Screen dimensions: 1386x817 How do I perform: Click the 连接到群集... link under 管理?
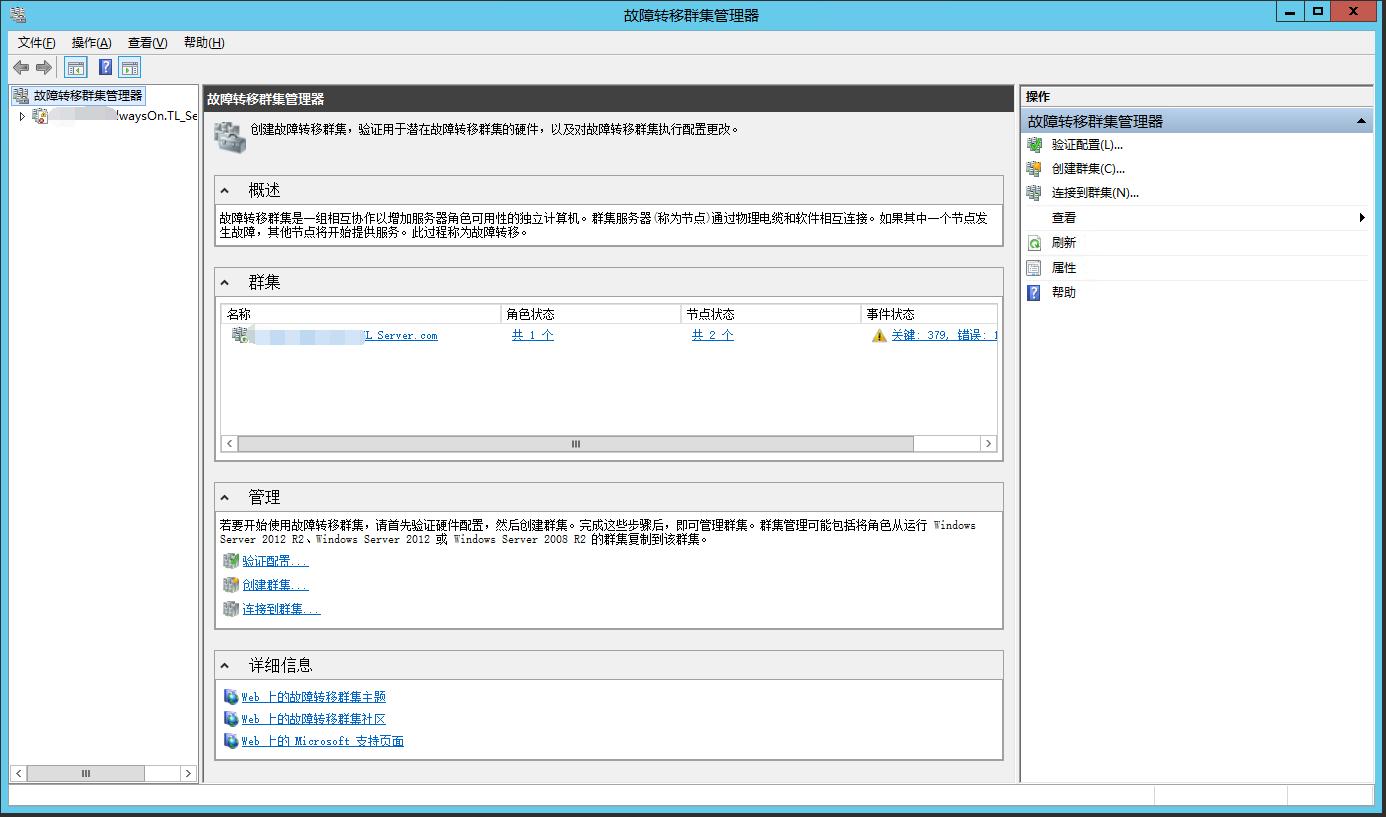pyautogui.click(x=281, y=609)
